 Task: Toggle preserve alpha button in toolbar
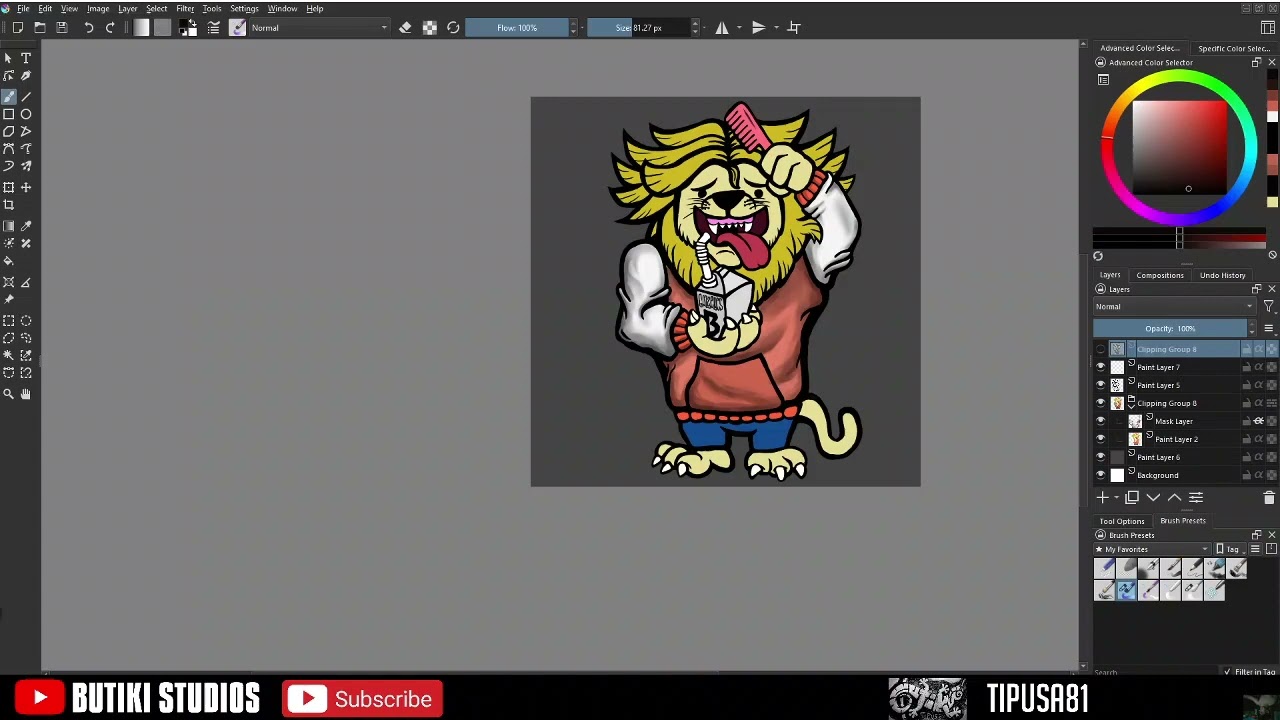[429, 28]
